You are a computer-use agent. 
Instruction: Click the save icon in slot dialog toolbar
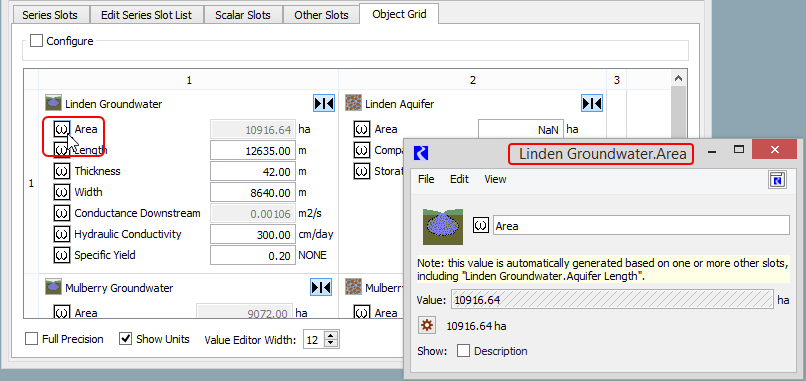777,179
